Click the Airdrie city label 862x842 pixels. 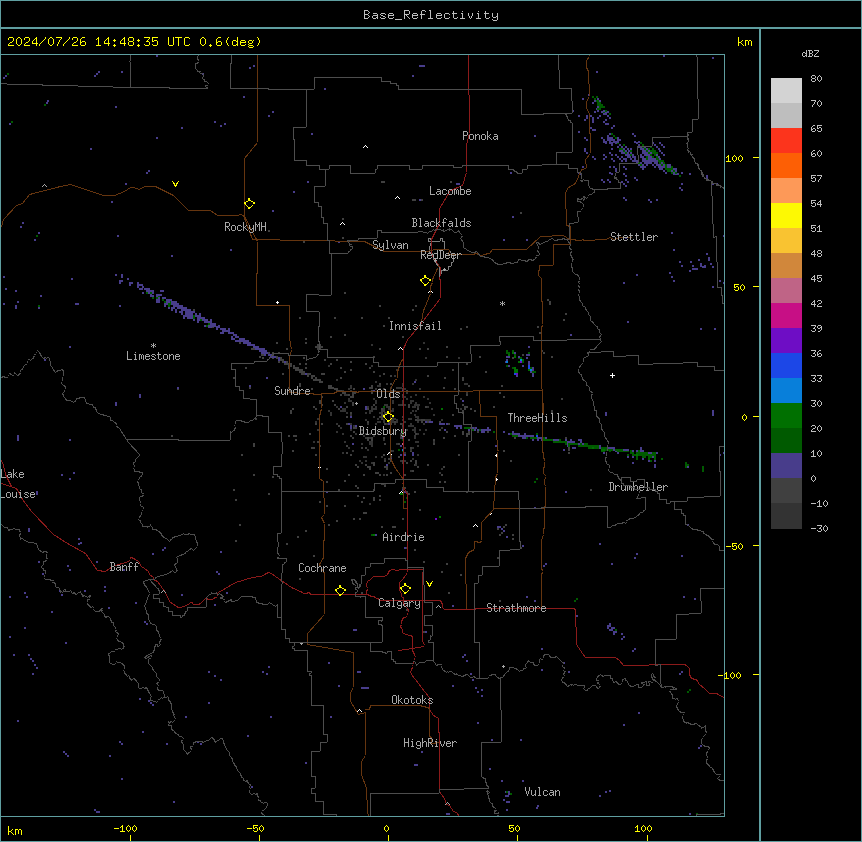click(x=403, y=537)
